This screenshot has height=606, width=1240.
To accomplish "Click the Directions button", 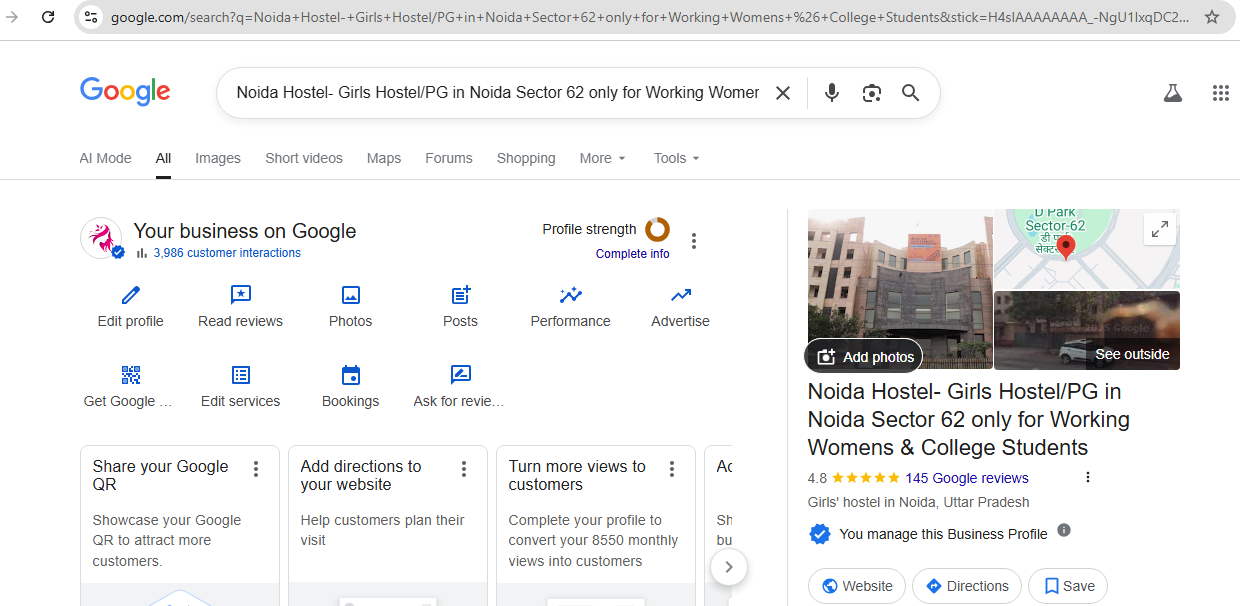I will 966,586.
